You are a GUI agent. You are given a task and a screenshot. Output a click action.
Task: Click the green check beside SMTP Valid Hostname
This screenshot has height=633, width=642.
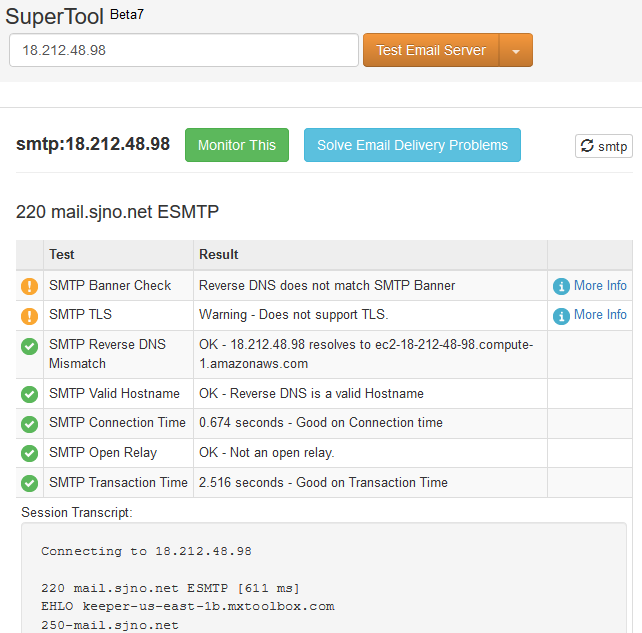(30, 394)
